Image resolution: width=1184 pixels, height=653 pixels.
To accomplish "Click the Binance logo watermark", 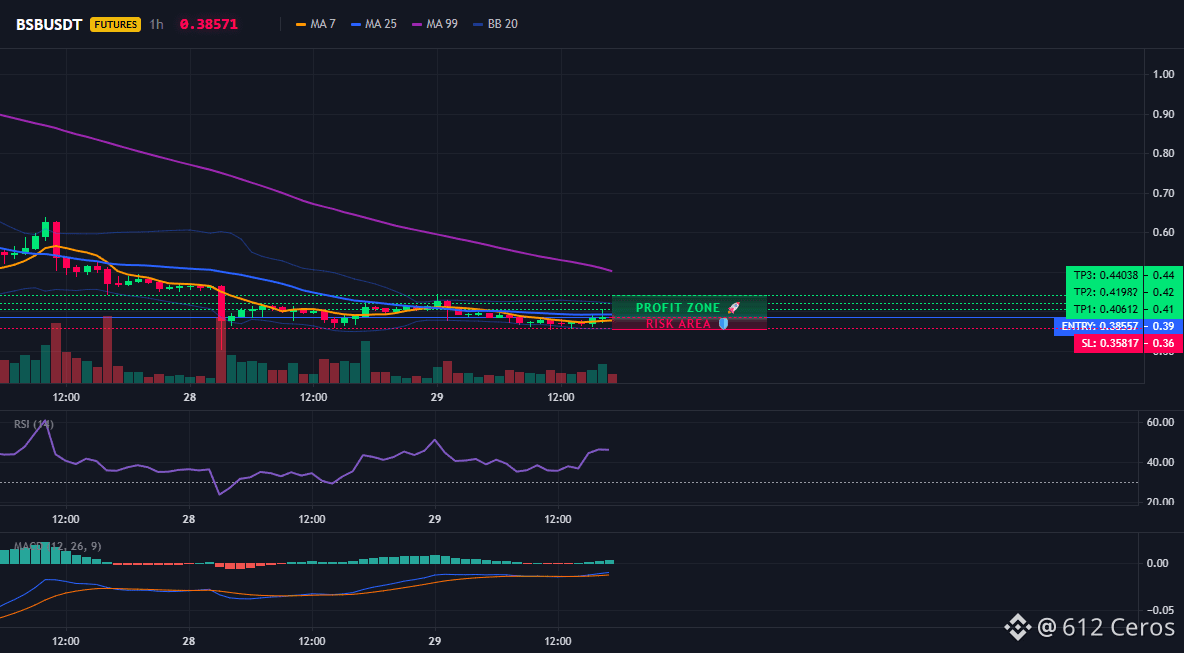I will (1017, 626).
